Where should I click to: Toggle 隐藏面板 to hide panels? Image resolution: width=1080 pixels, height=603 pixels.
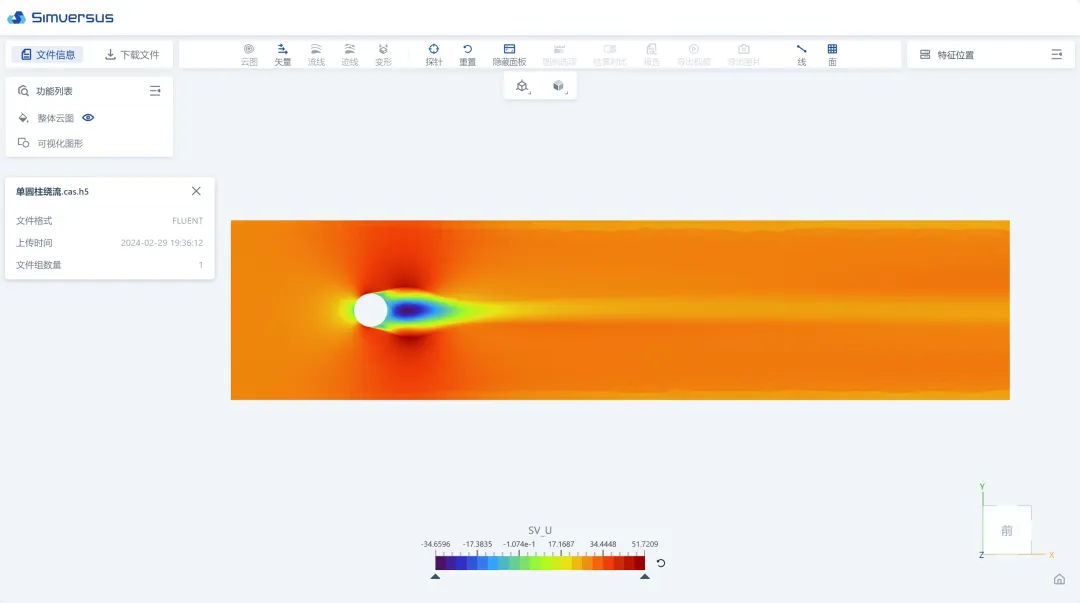tap(509, 54)
